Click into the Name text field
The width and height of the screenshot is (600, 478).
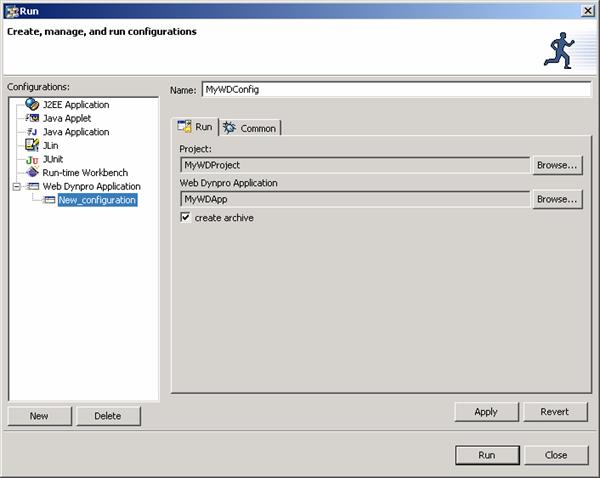[390, 89]
